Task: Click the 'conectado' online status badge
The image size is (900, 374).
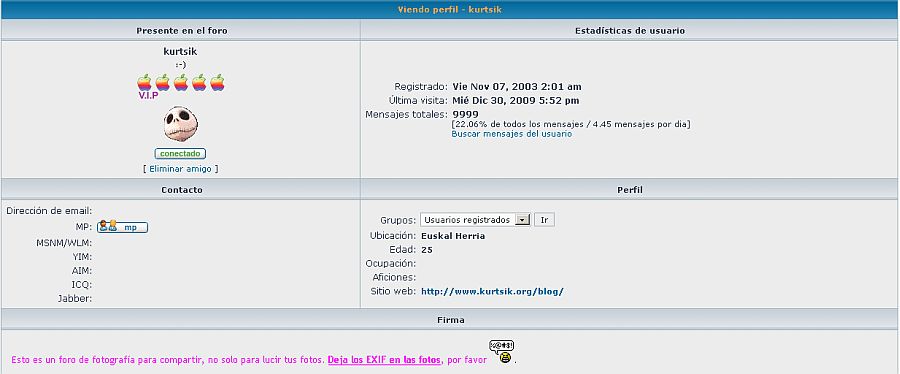Action: pyautogui.click(x=180, y=154)
